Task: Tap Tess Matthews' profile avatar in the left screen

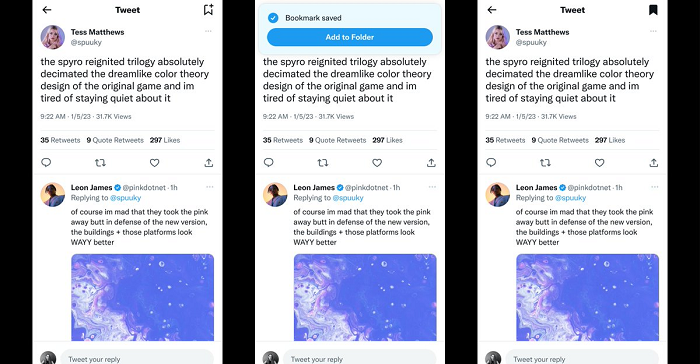Action: pos(53,37)
